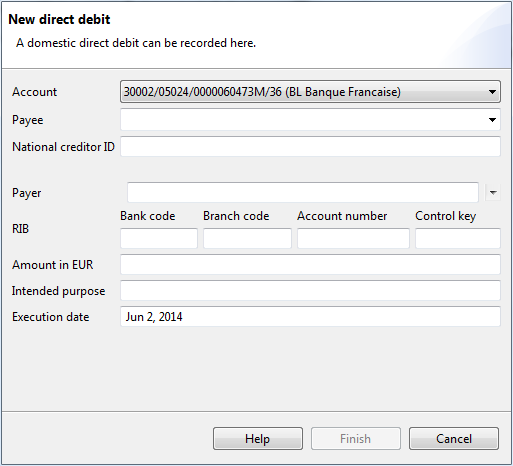Viewport: 513px width, 466px height.
Task: Click the National creditor ID field
Action: coord(310,146)
